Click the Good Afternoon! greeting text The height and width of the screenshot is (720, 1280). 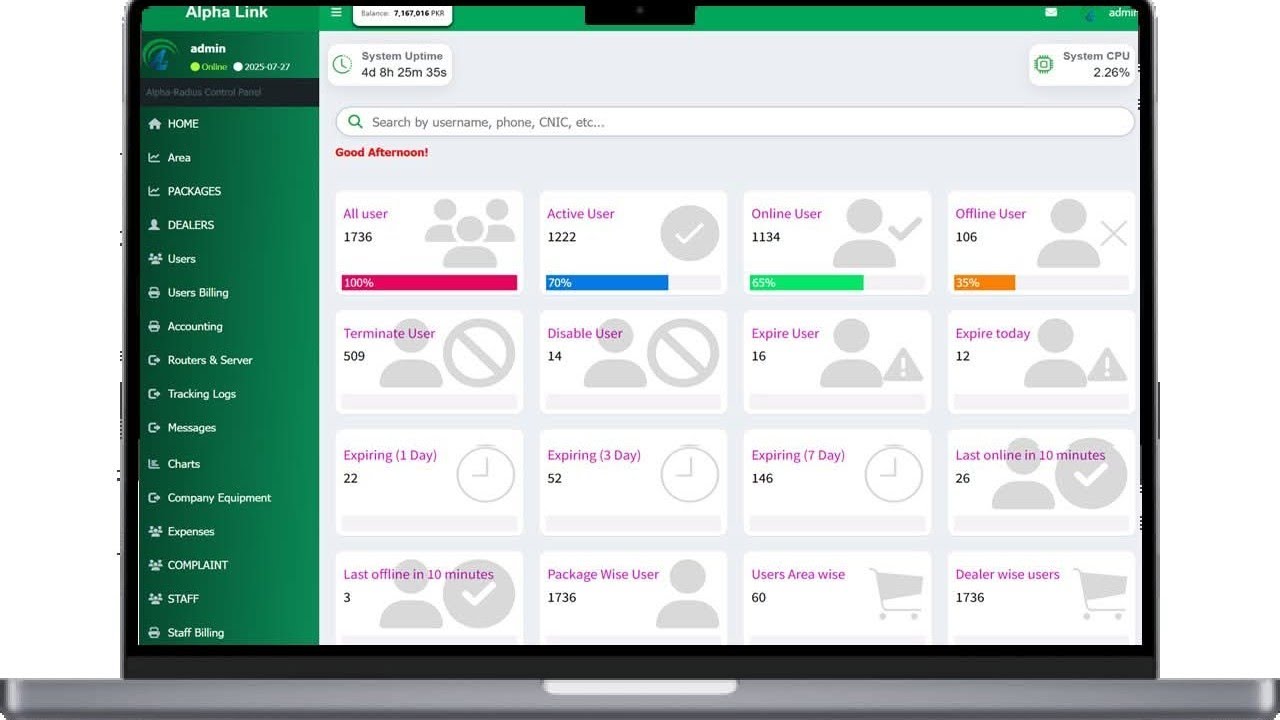click(382, 153)
